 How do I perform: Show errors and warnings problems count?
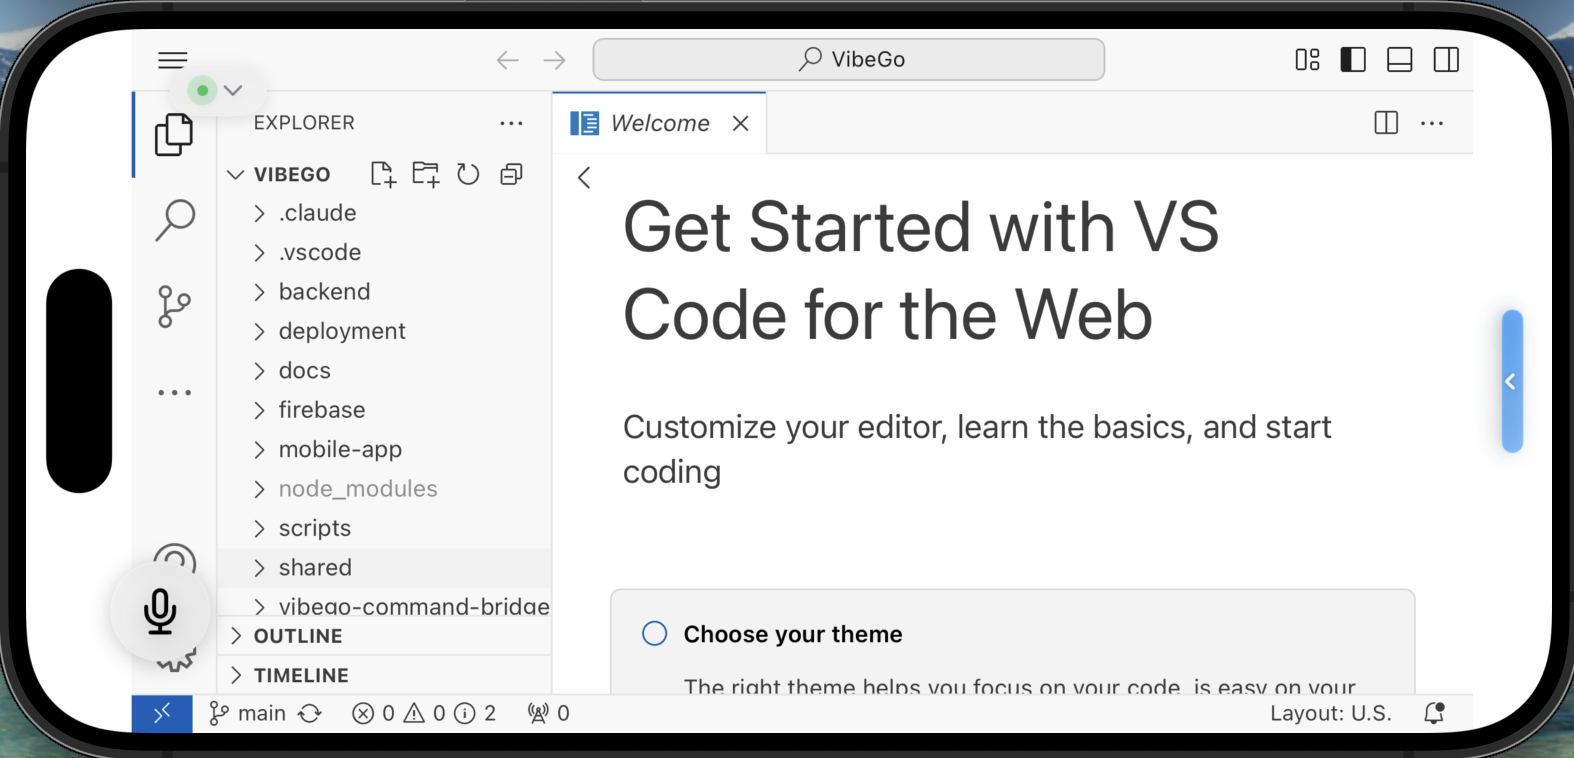[x=424, y=713]
